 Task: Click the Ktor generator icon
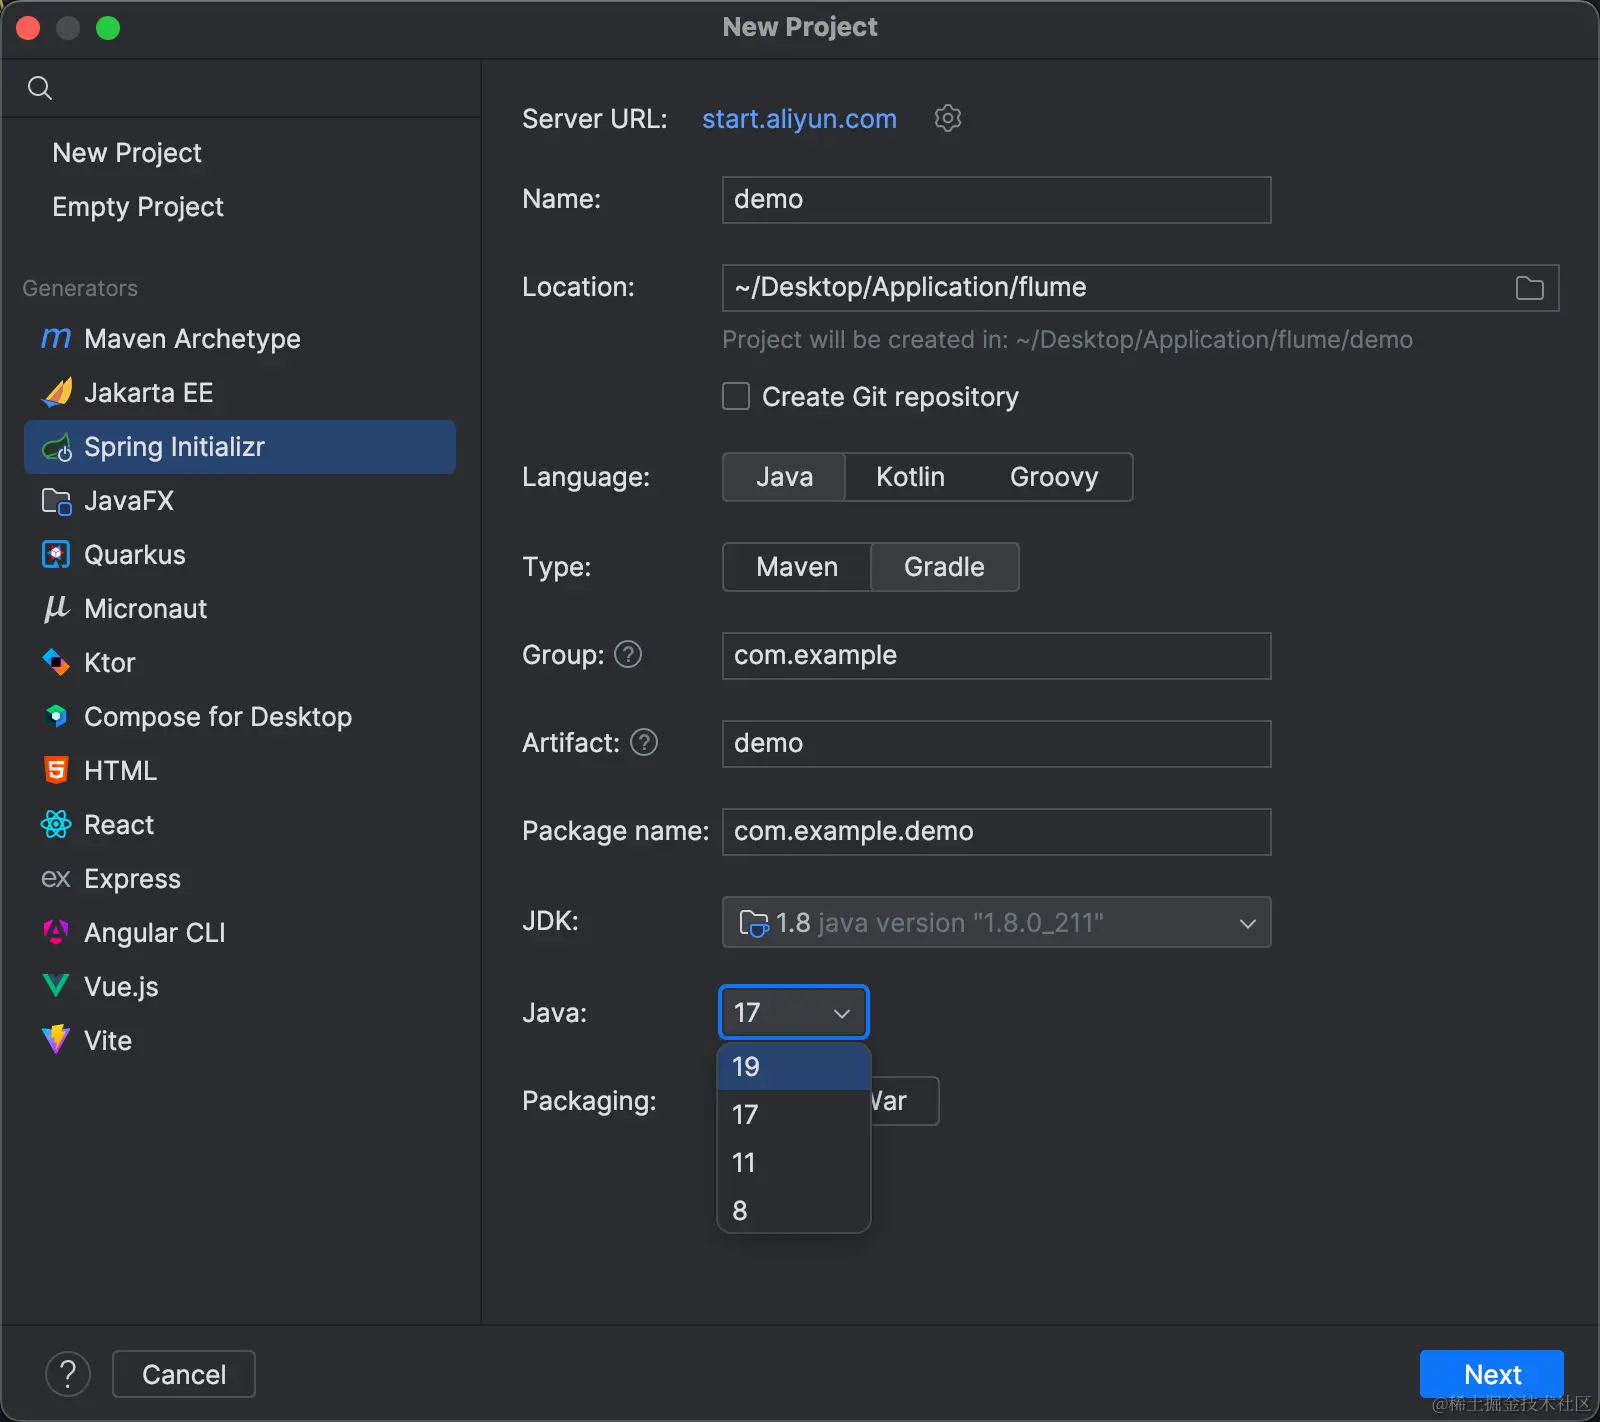(x=56, y=663)
